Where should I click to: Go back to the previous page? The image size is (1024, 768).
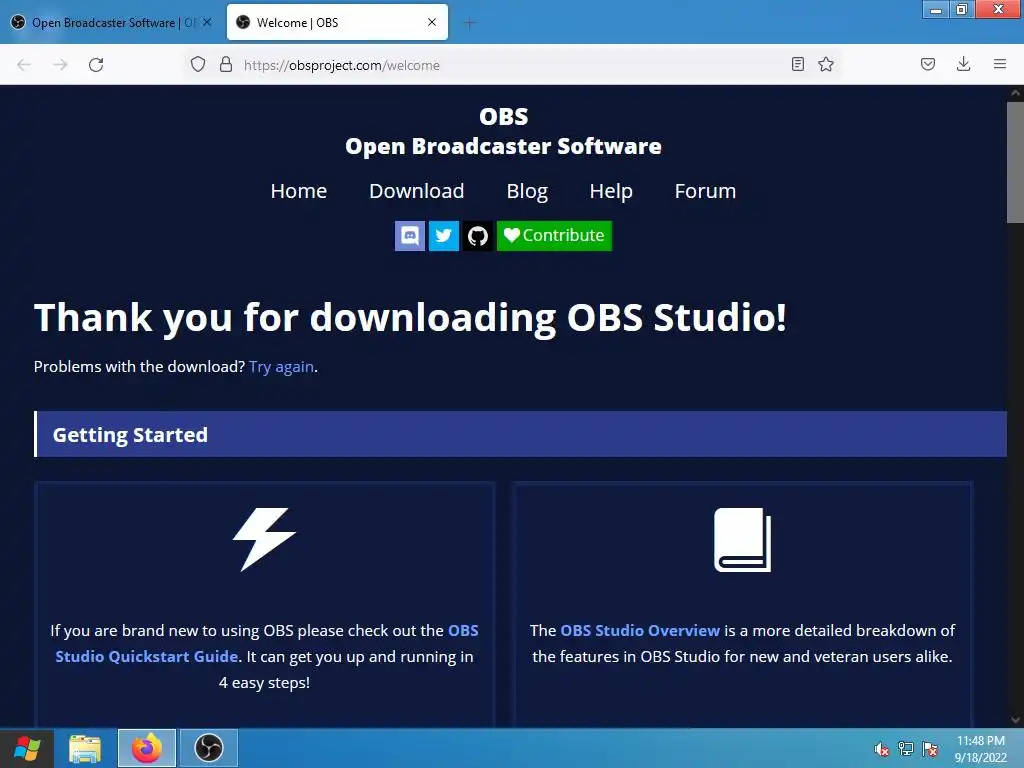(24, 65)
